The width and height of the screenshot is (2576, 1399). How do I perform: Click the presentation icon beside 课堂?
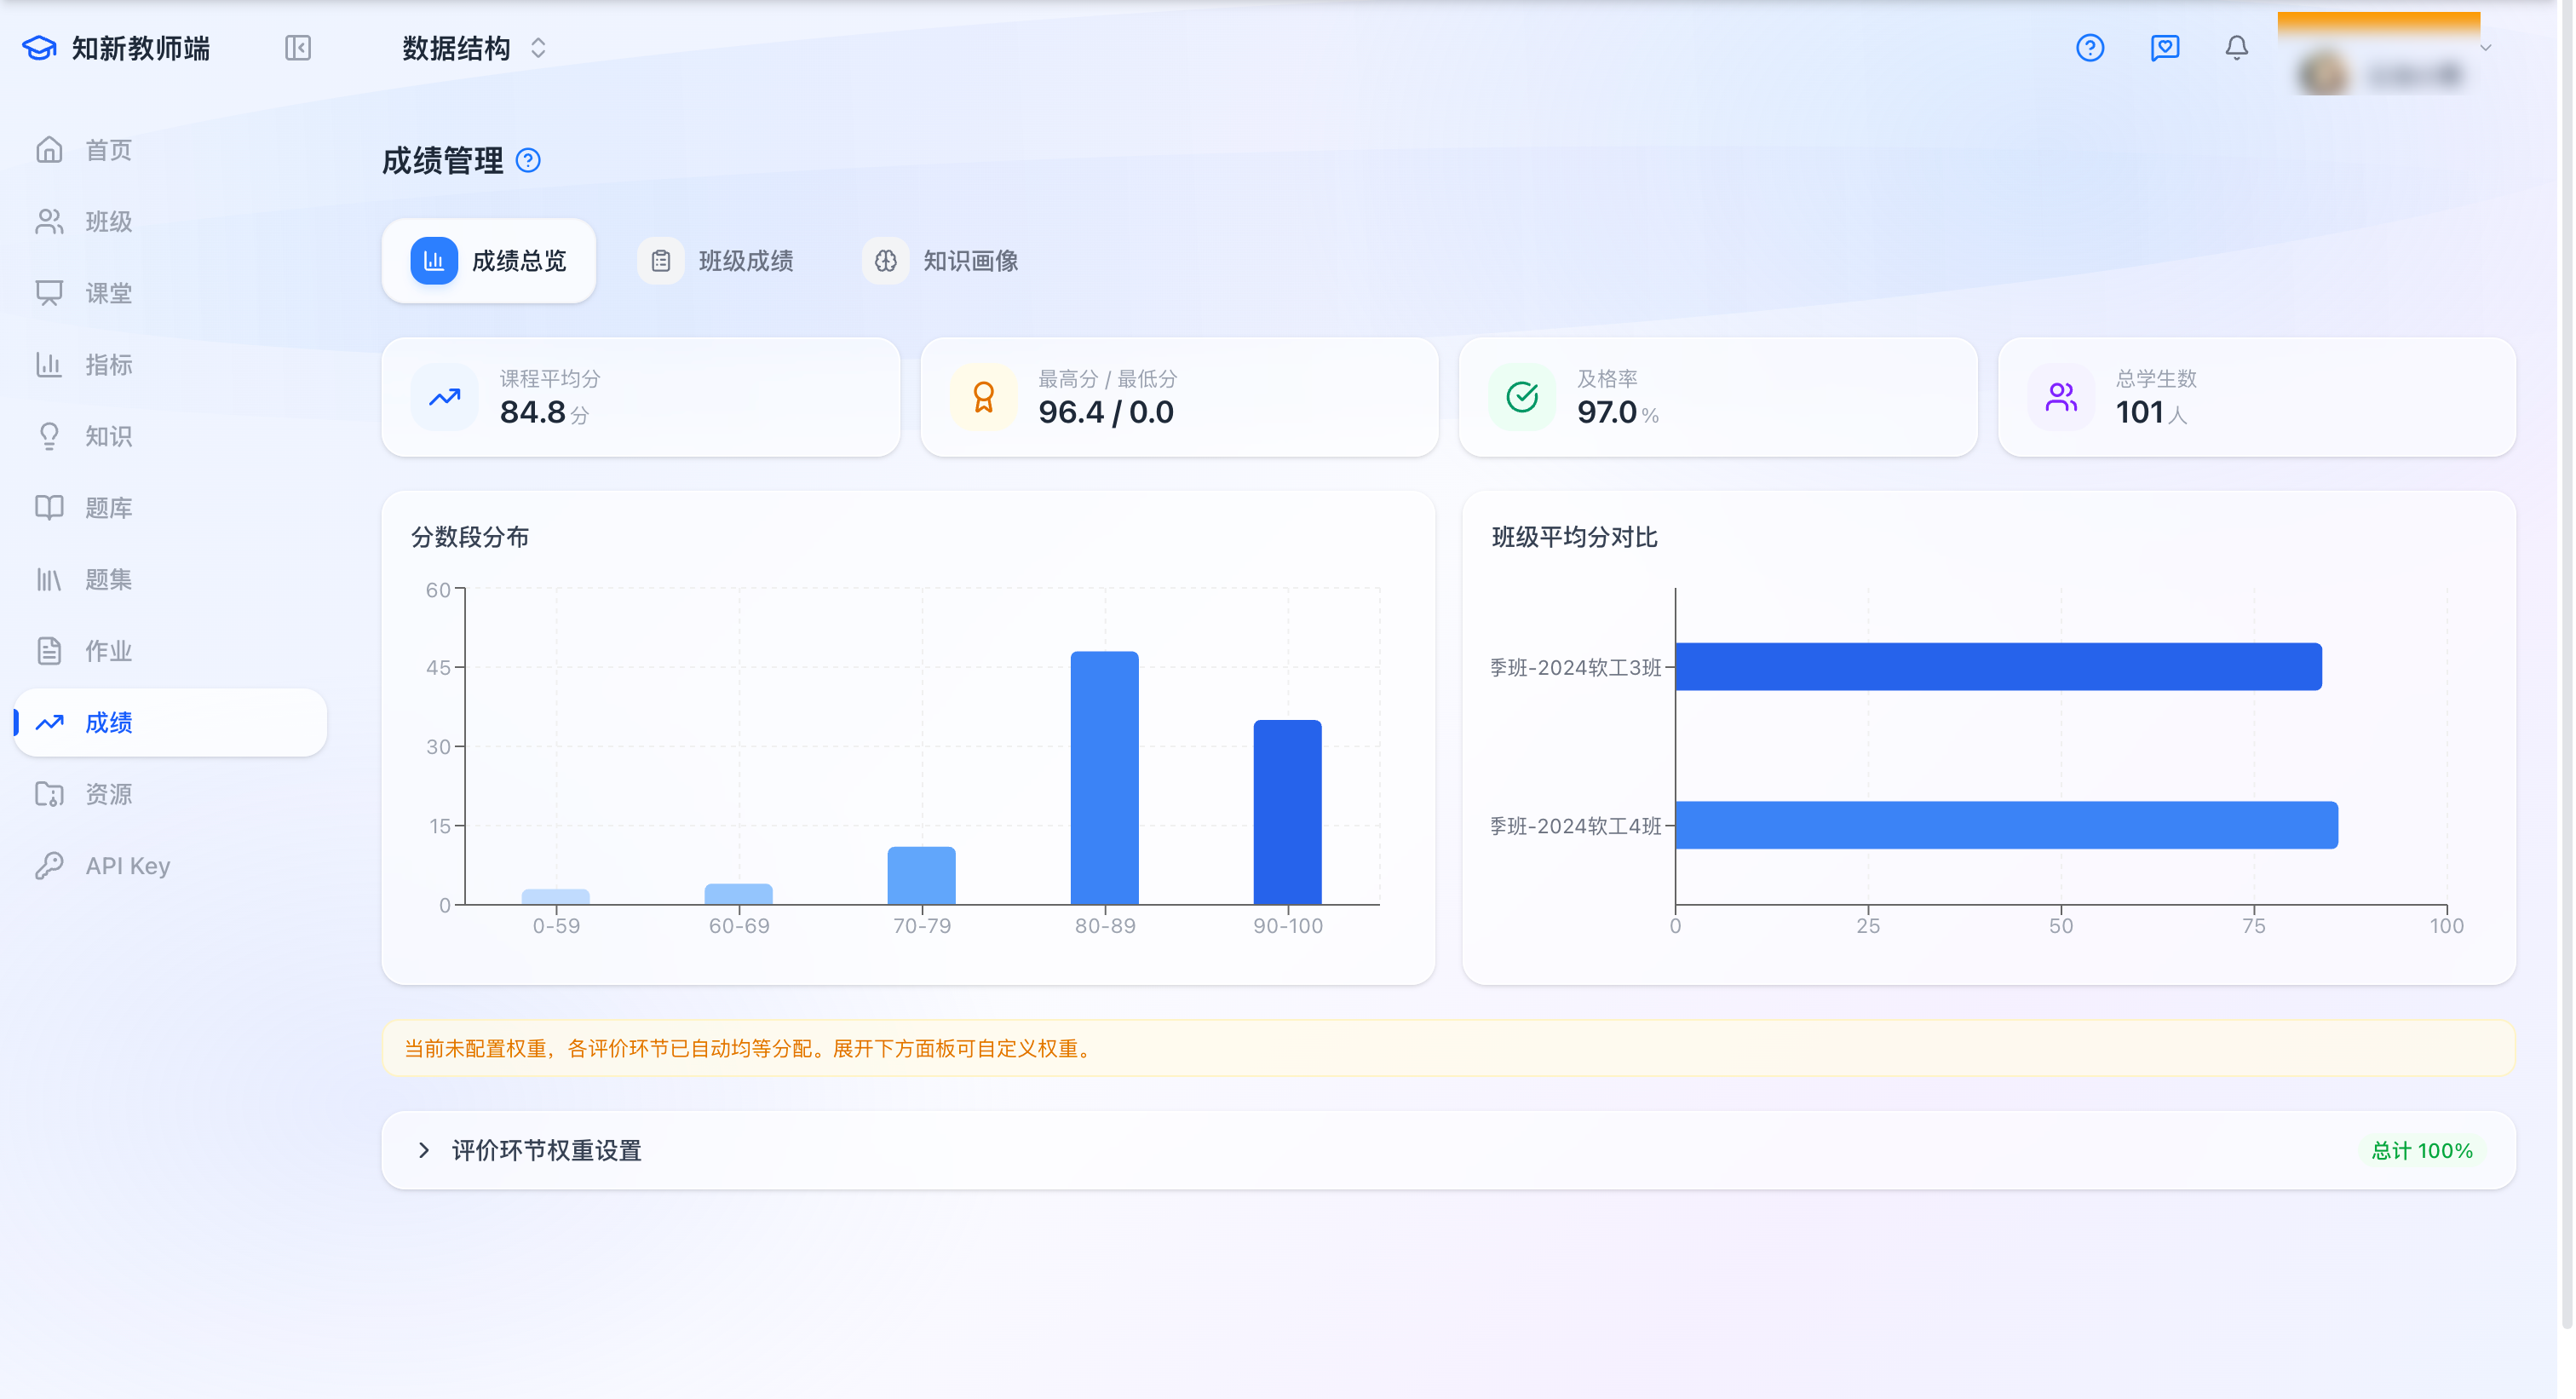pos(49,293)
